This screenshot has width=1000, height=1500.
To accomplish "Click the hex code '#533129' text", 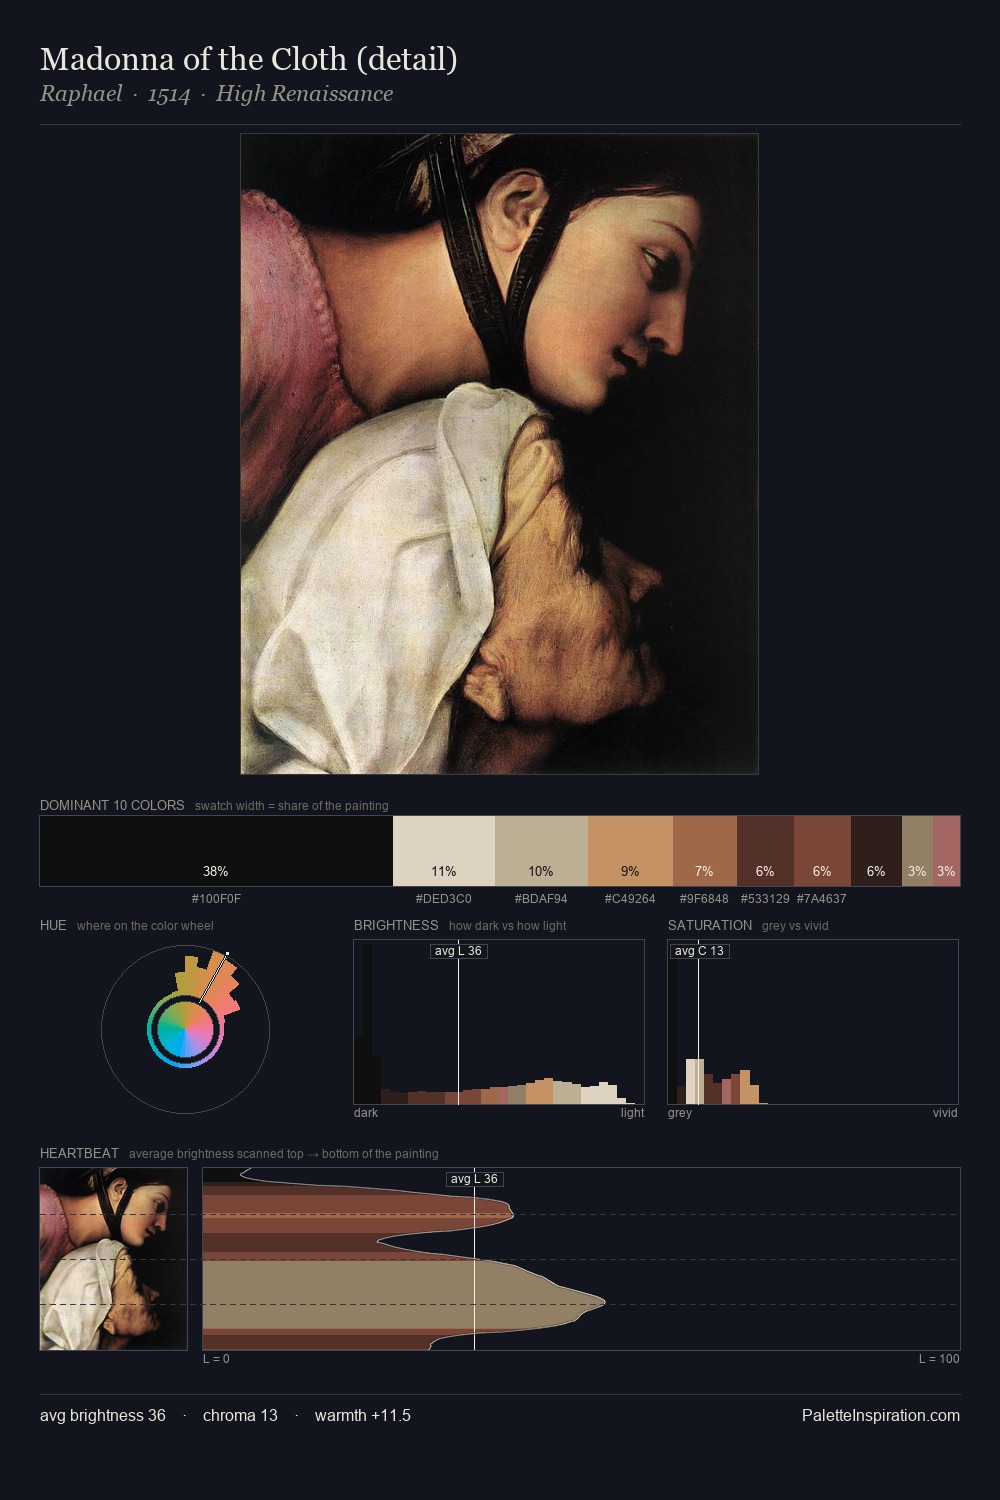I will (765, 899).
